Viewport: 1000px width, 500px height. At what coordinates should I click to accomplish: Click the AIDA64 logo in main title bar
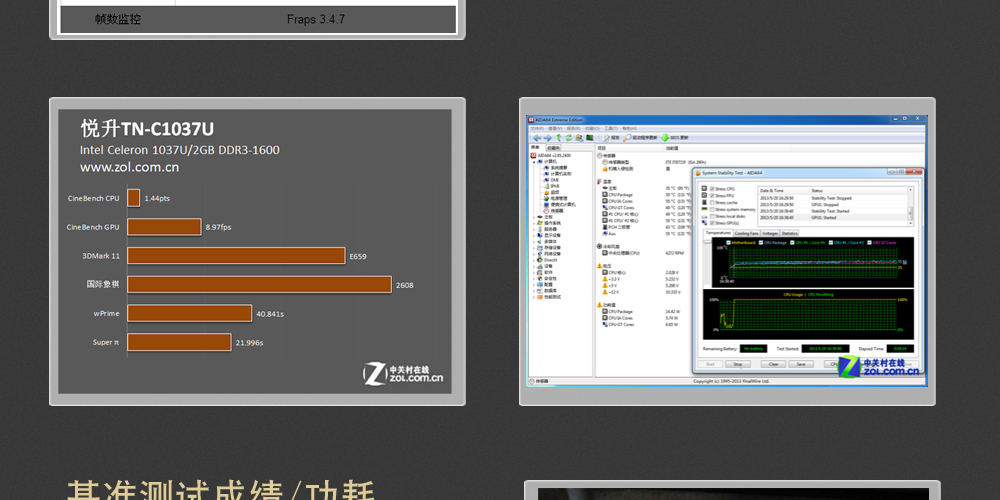point(531,120)
